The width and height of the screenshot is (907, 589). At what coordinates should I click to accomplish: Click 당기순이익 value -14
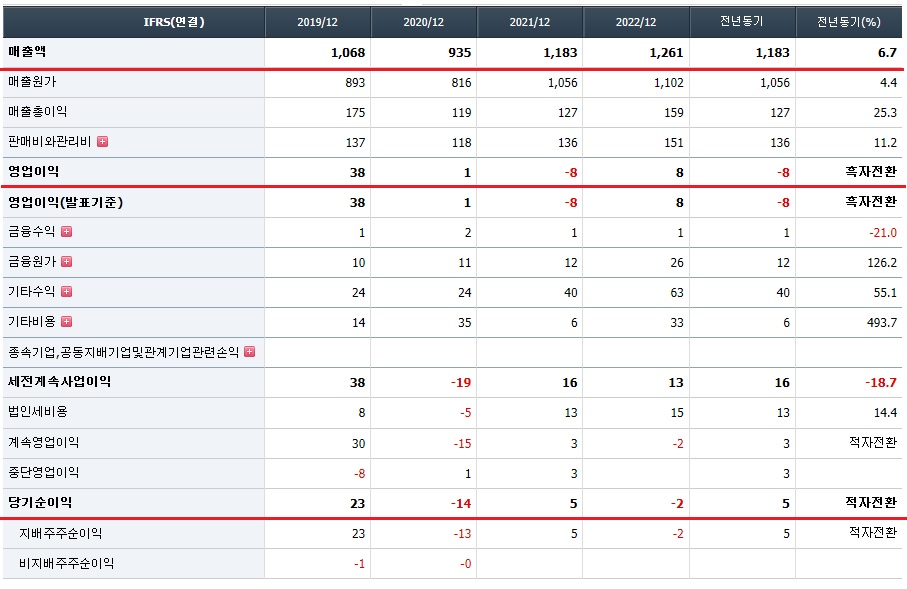point(461,503)
